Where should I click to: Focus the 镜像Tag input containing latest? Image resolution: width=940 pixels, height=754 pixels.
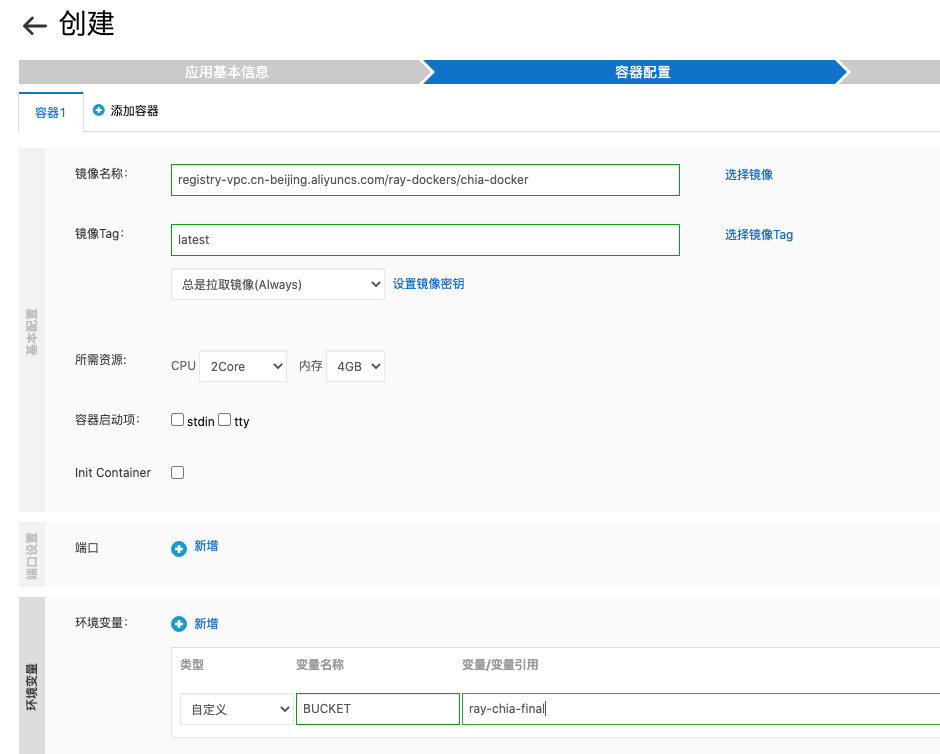425,240
